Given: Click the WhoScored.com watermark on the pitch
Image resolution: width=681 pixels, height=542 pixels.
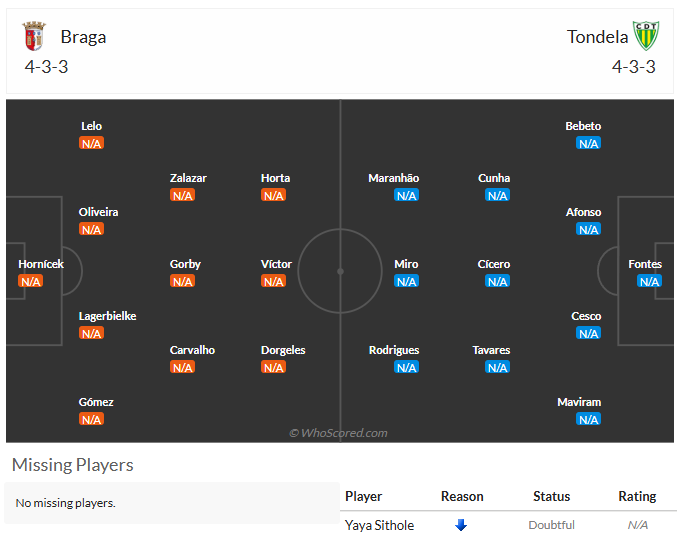Looking at the screenshot, I should (x=338, y=433).
